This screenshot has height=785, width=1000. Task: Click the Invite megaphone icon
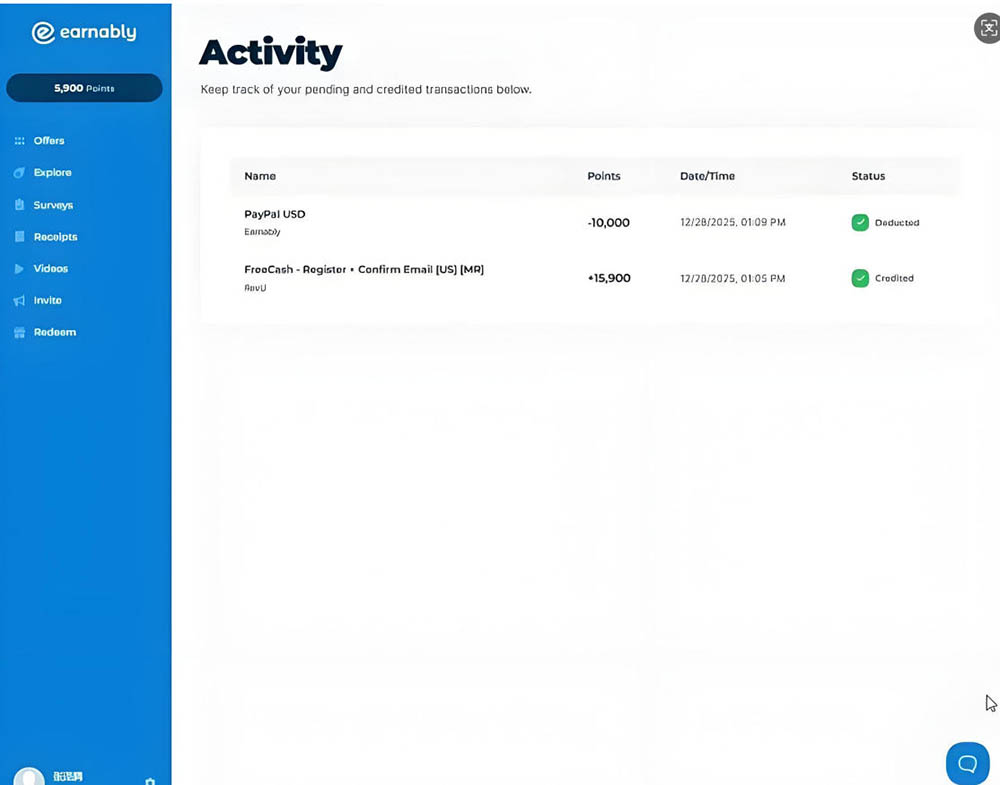pos(20,301)
